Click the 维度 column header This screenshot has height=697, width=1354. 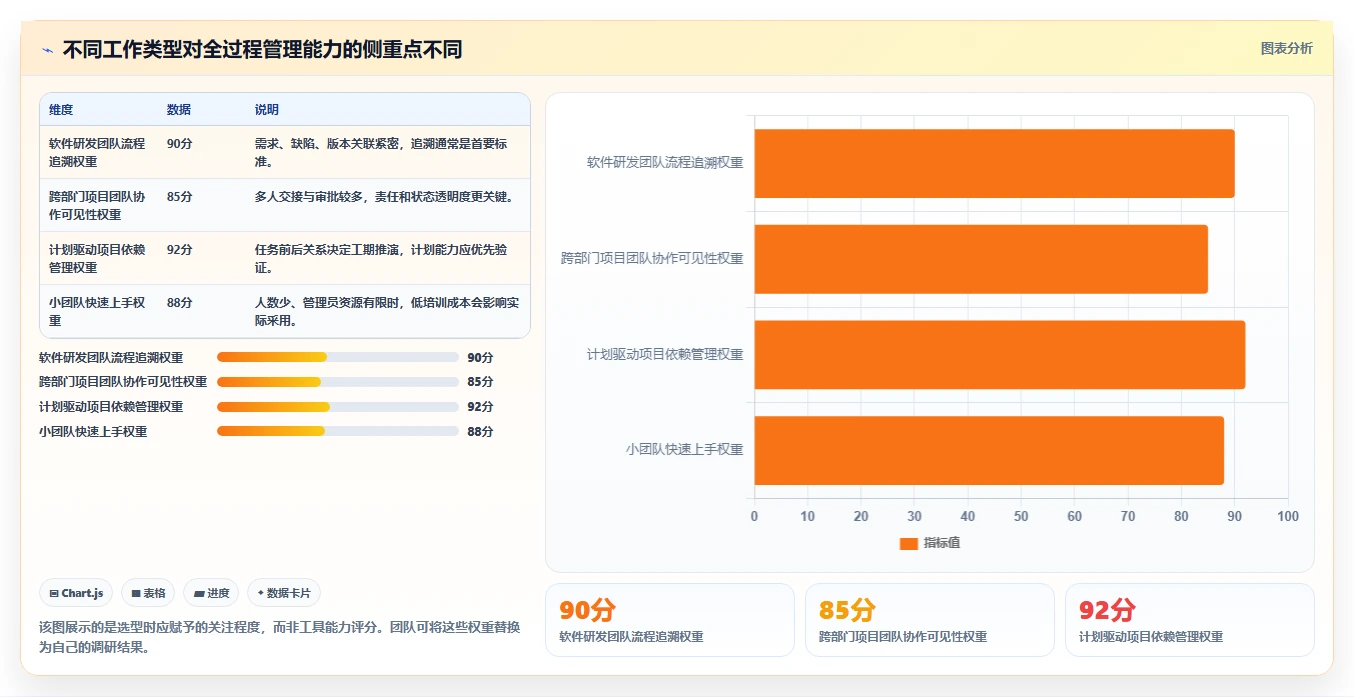click(x=61, y=110)
